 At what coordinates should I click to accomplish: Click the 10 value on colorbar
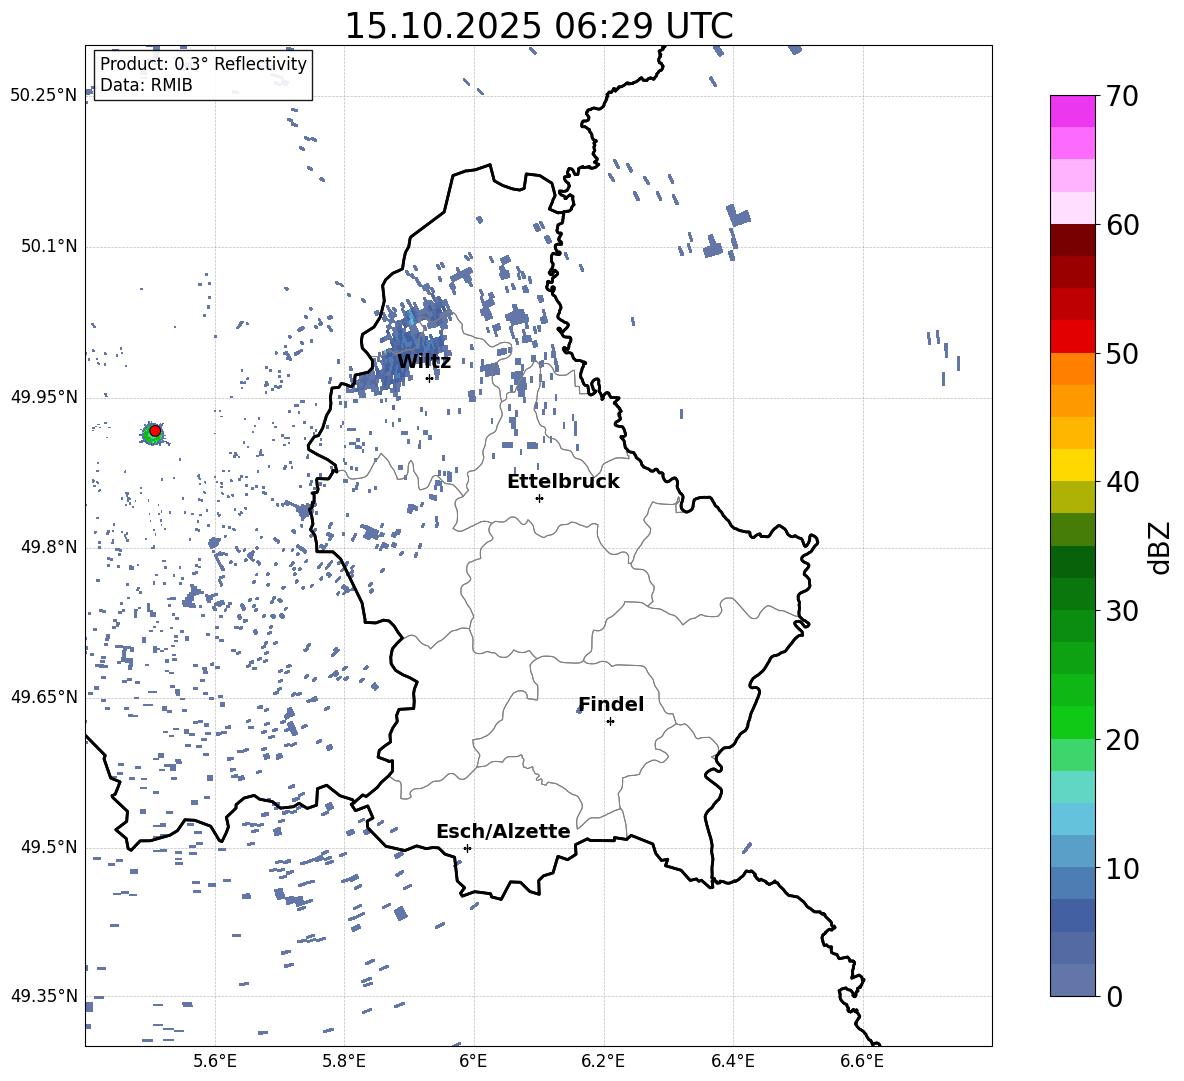coord(1122,868)
